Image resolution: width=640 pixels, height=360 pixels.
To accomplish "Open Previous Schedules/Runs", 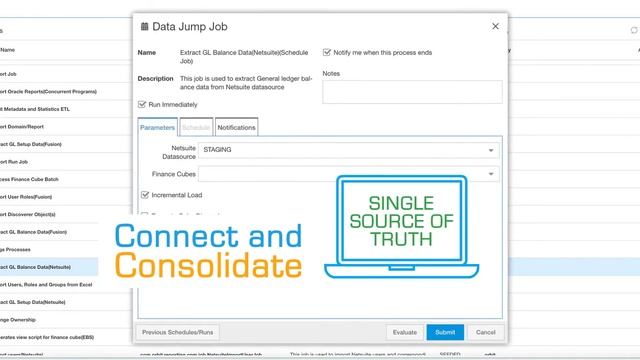I will tap(178, 332).
